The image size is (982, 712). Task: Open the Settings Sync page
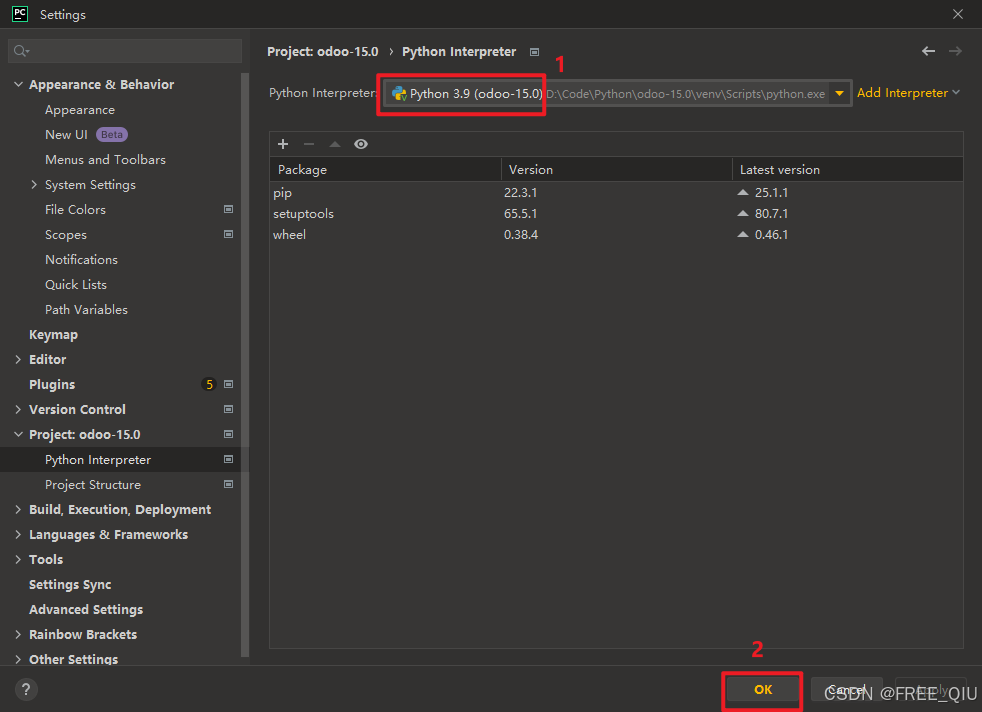click(x=70, y=584)
